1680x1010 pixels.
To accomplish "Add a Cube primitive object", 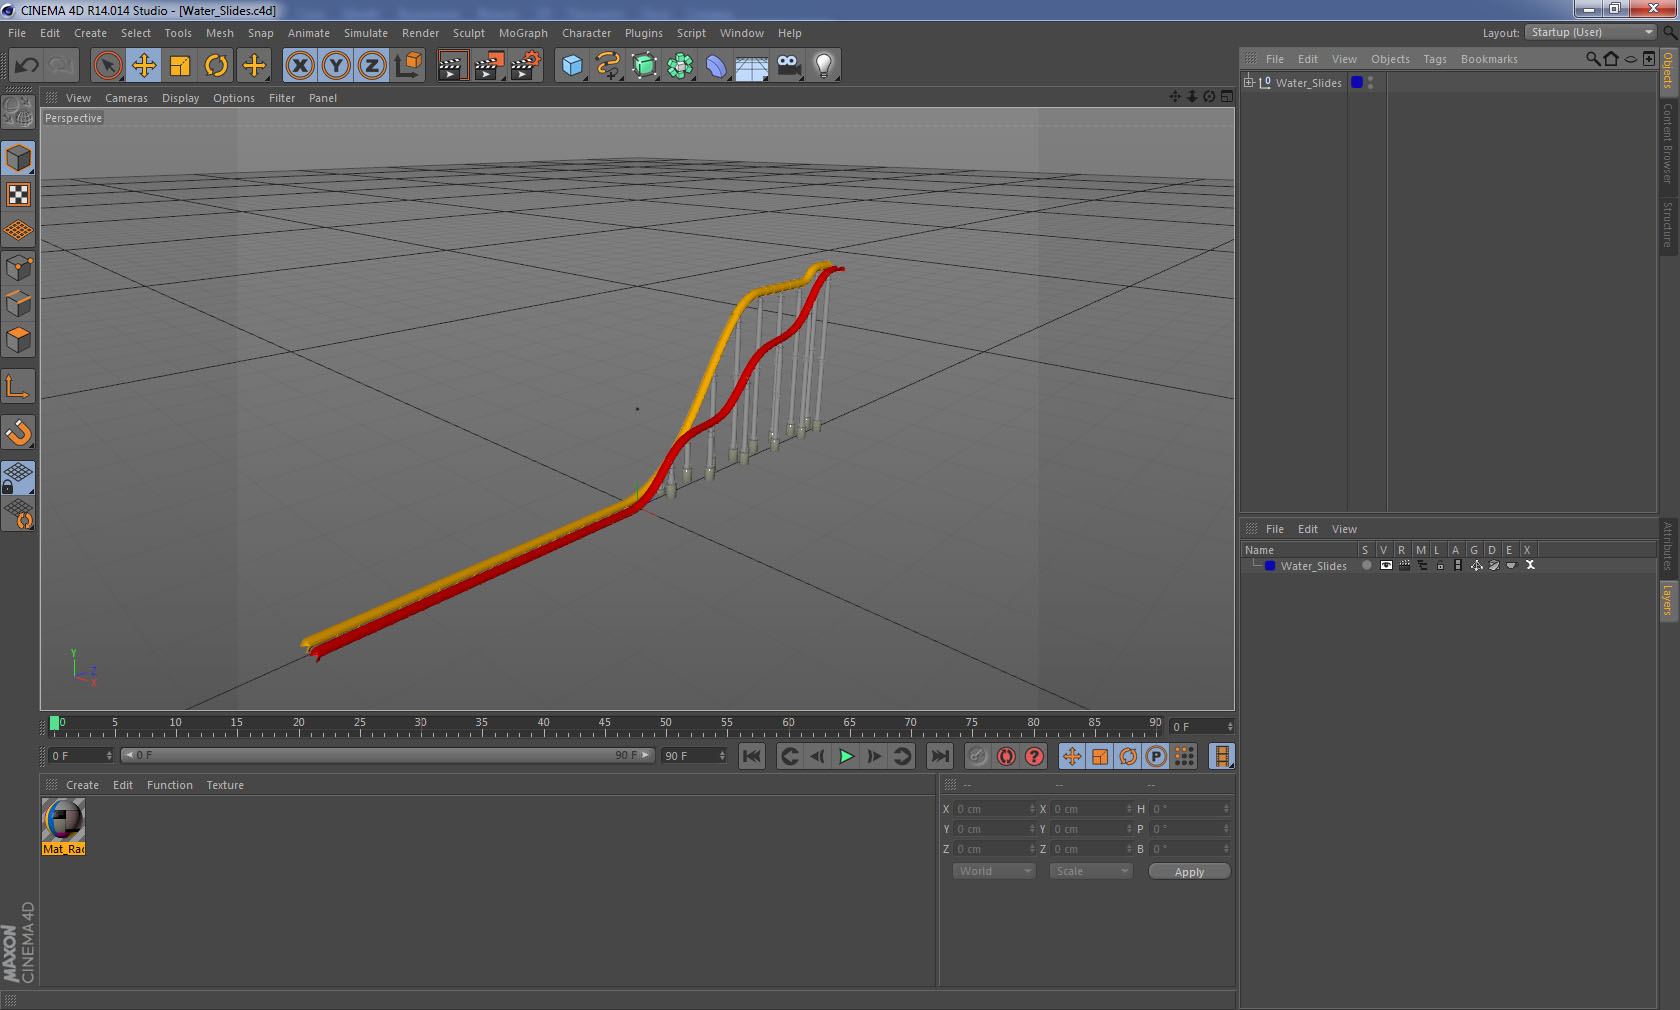I will pos(572,66).
